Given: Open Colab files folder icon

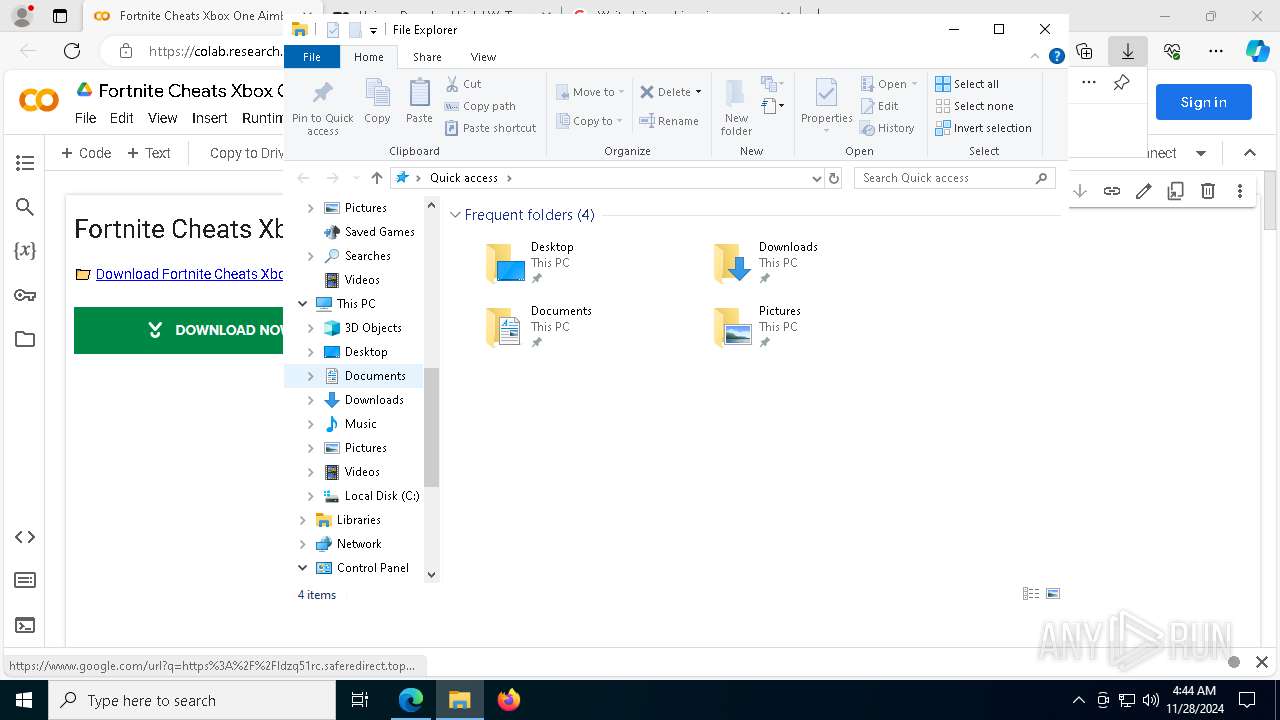Looking at the screenshot, I should 25,339.
